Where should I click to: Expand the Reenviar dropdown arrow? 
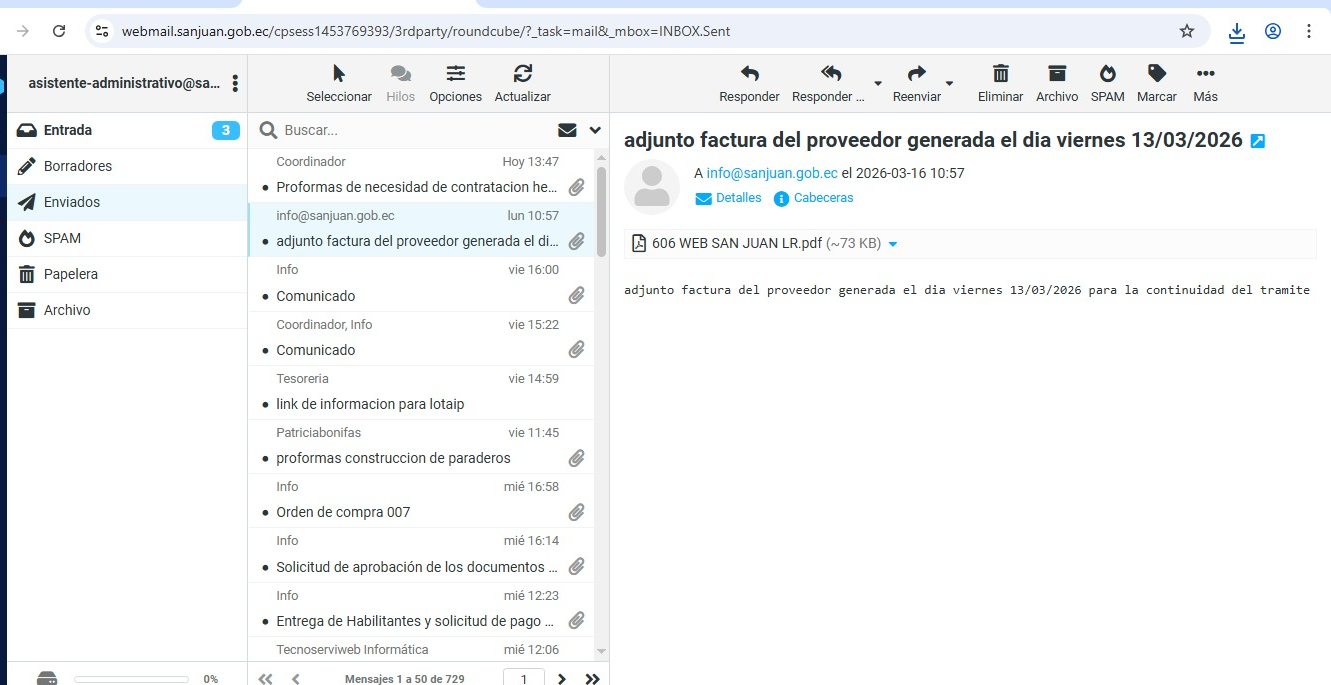pyautogui.click(x=949, y=83)
